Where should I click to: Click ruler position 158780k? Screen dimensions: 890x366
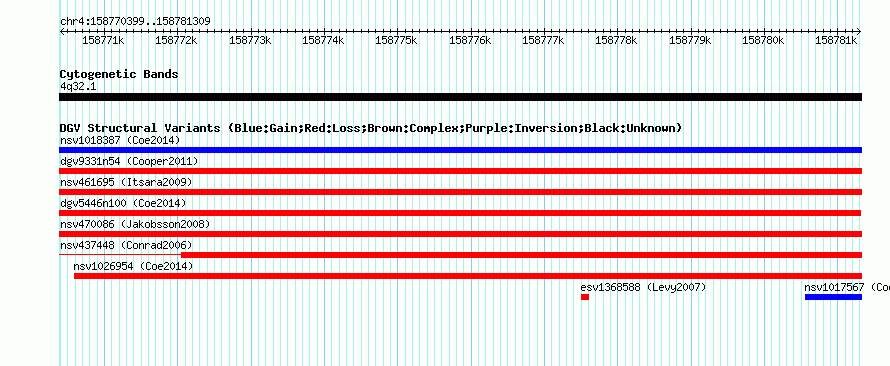pyautogui.click(x=763, y=40)
